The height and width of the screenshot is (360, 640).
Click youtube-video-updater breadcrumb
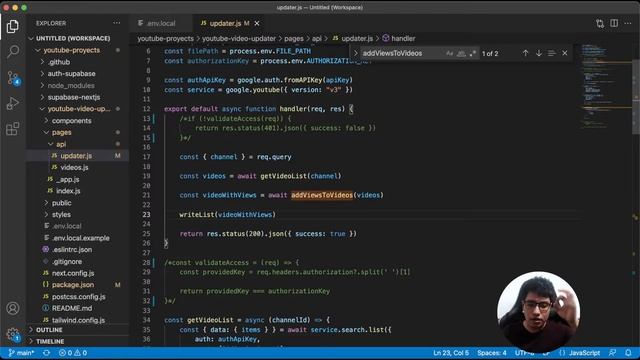point(239,38)
